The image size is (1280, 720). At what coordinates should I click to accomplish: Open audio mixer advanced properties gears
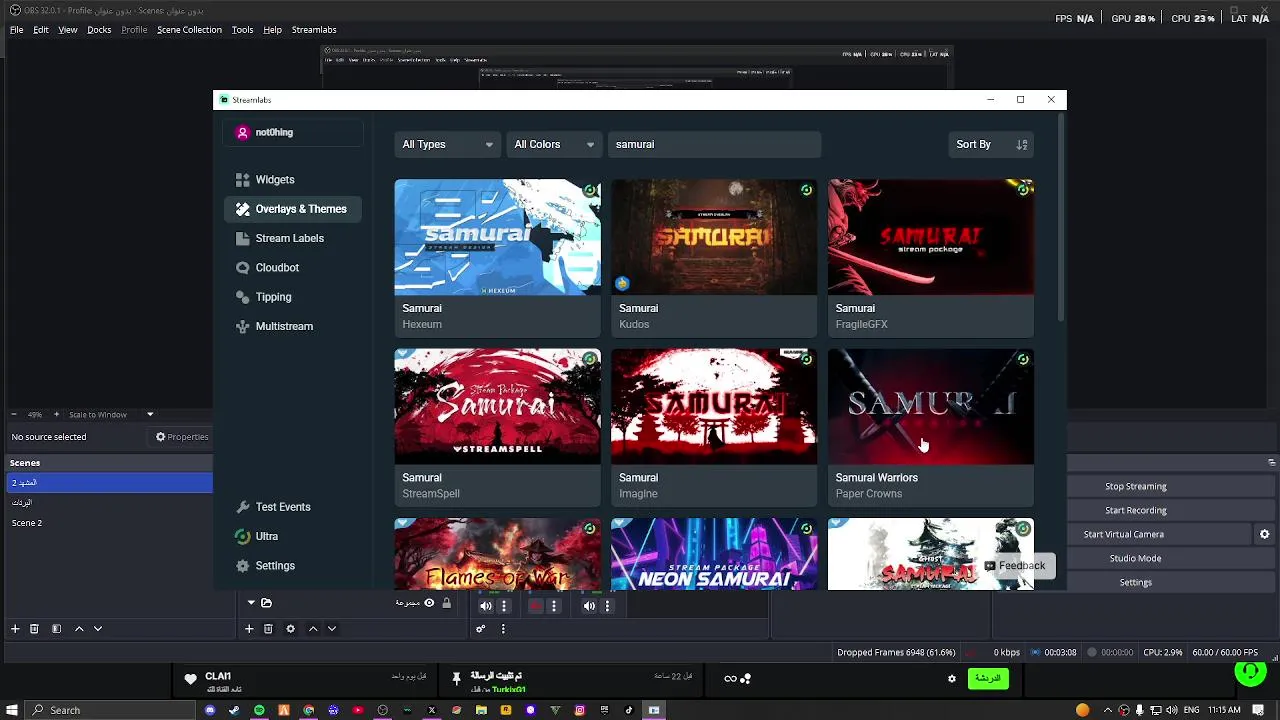[x=481, y=629]
